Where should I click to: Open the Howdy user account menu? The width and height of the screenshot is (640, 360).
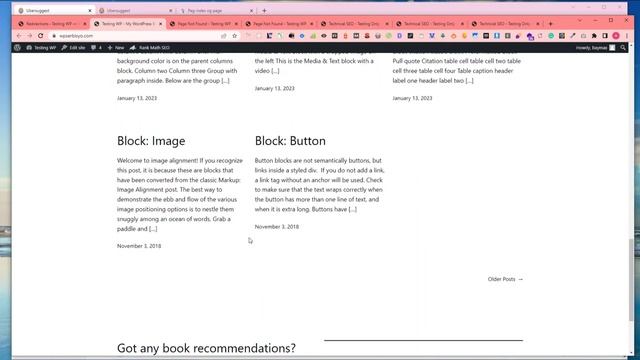point(595,48)
